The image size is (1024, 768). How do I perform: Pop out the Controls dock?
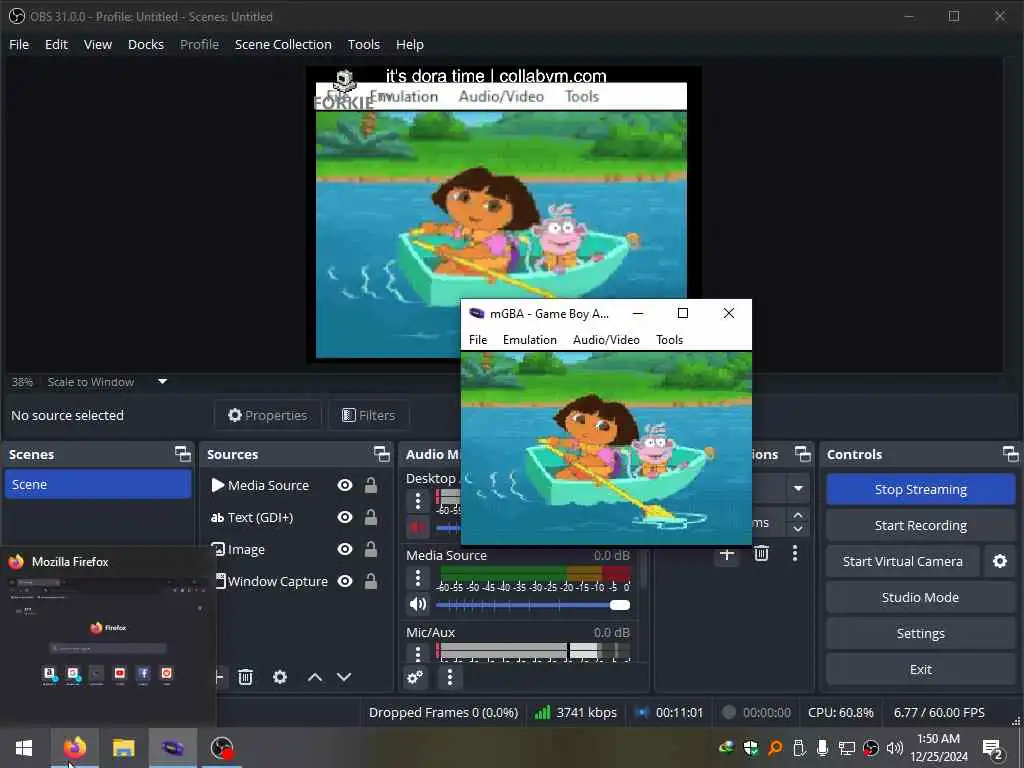click(x=1010, y=454)
